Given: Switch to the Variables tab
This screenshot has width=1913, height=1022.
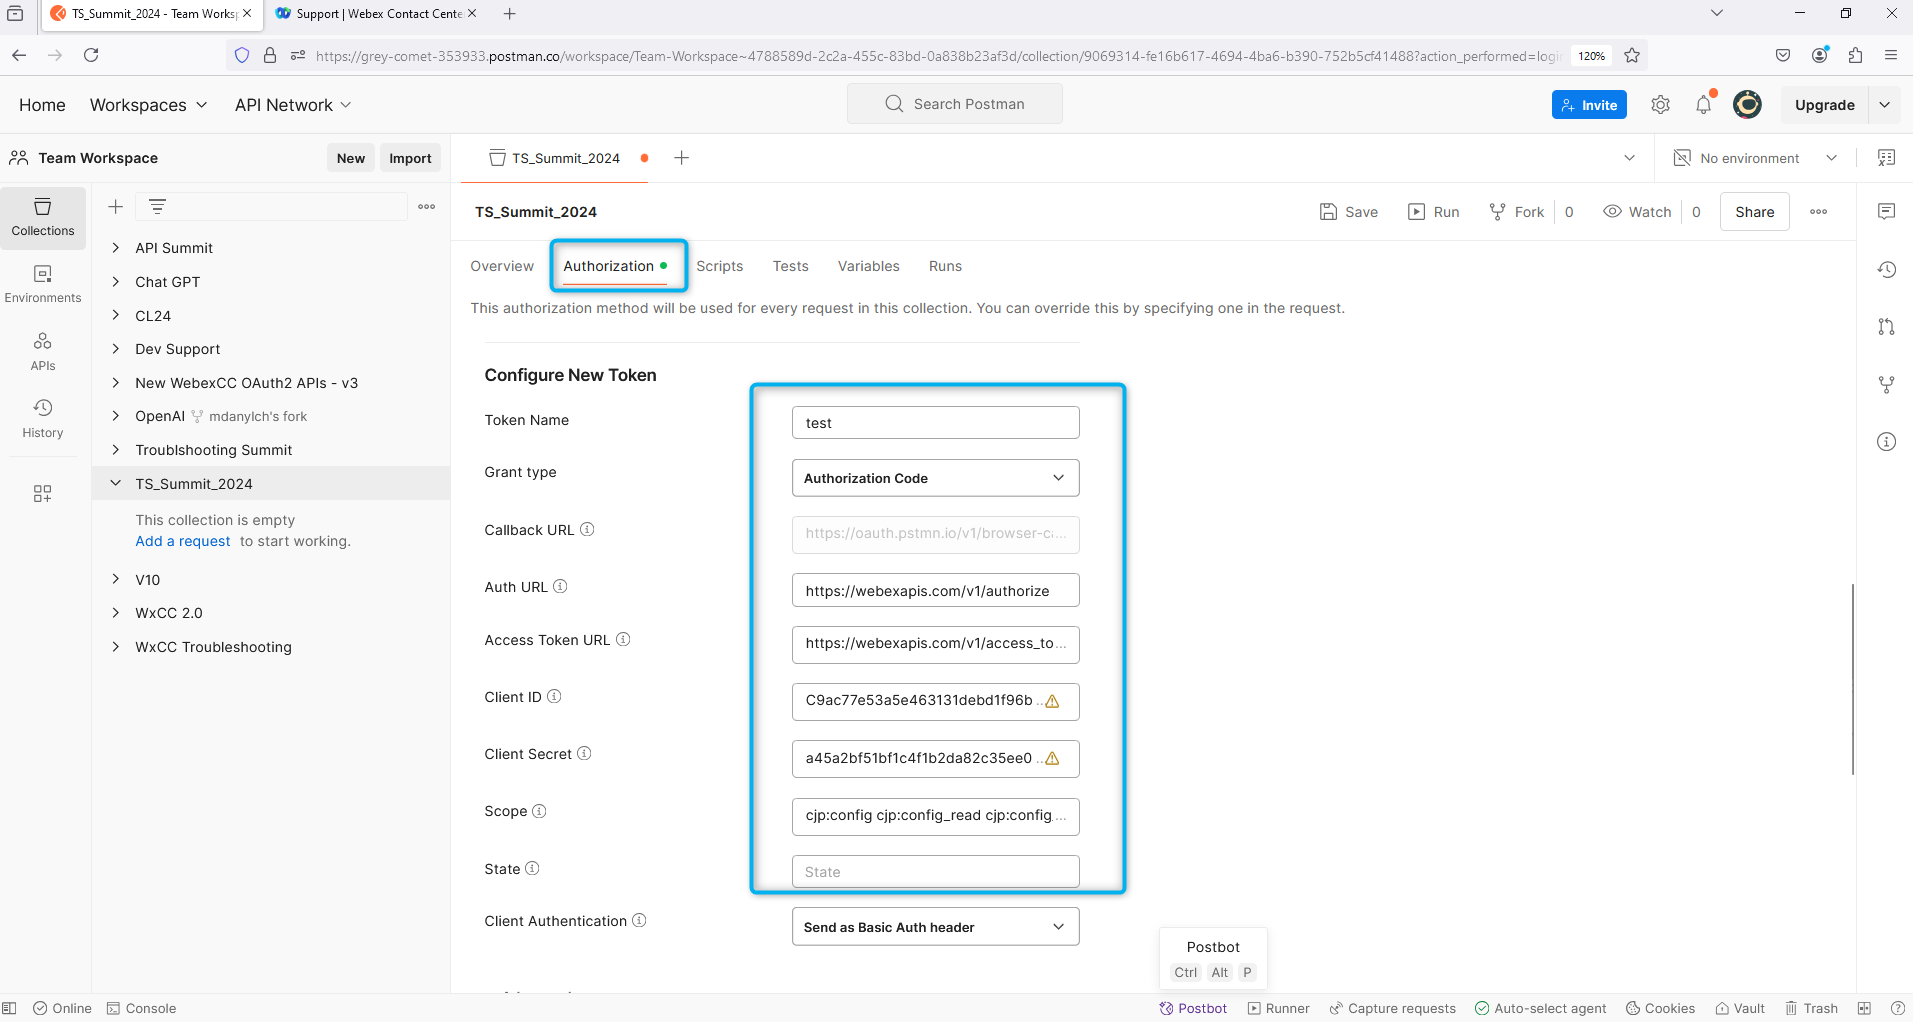Looking at the screenshot, I should 868,266.
